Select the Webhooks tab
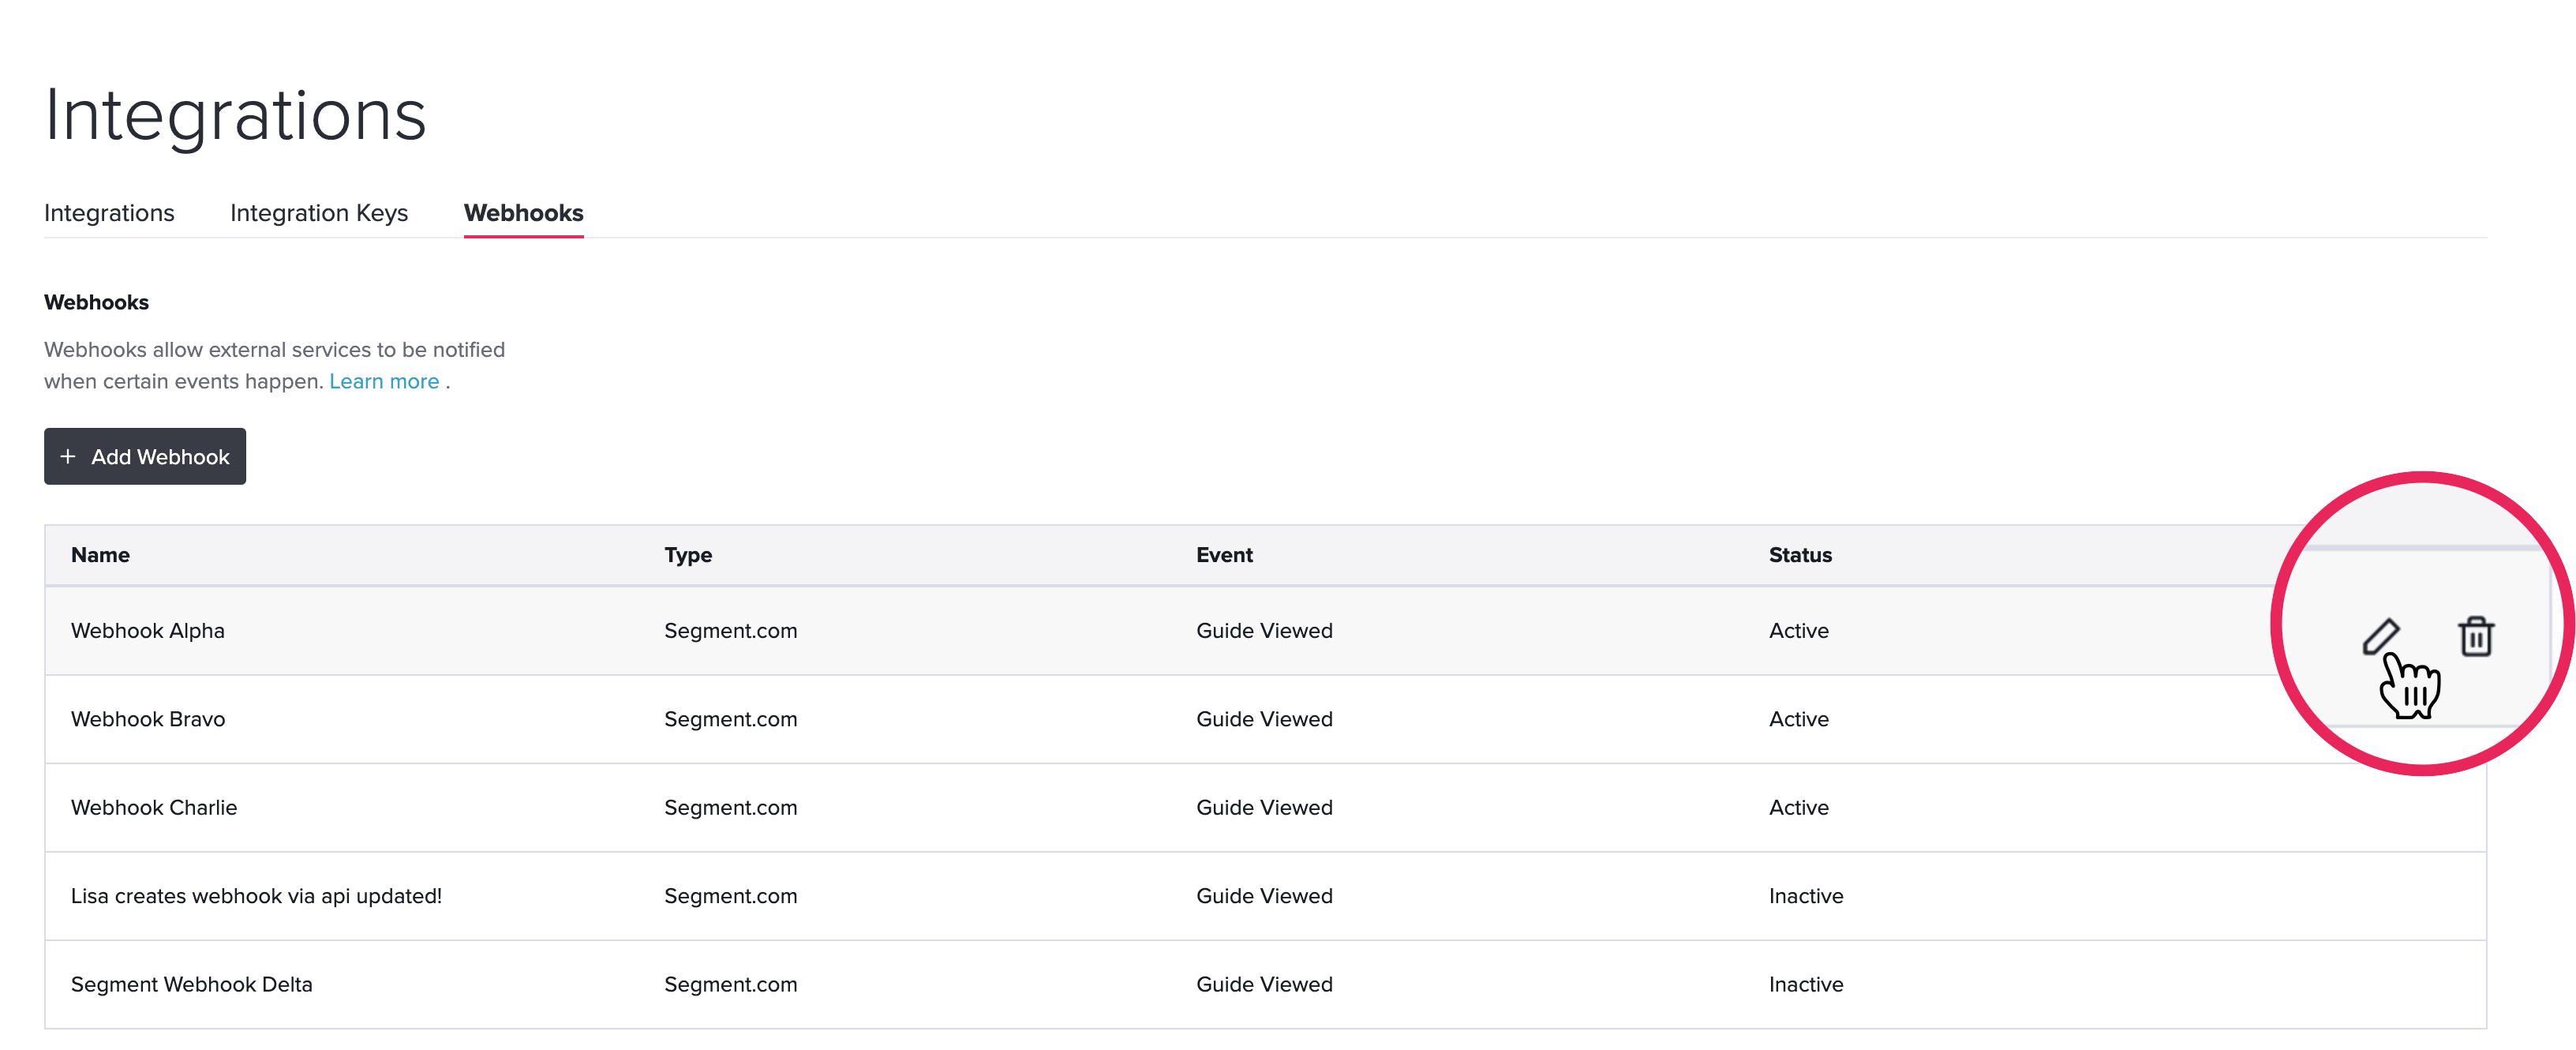 coord(523,213)
